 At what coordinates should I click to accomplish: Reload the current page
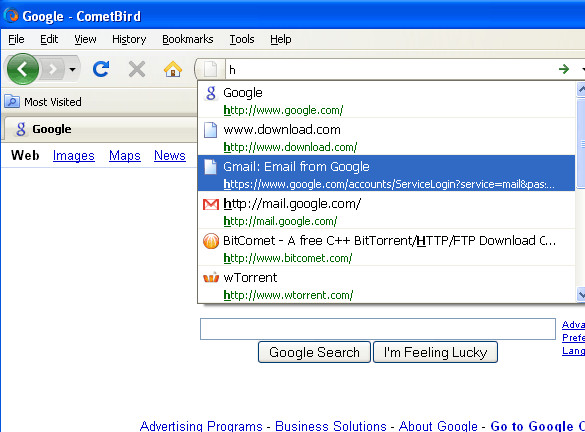(x=101, y=69)
